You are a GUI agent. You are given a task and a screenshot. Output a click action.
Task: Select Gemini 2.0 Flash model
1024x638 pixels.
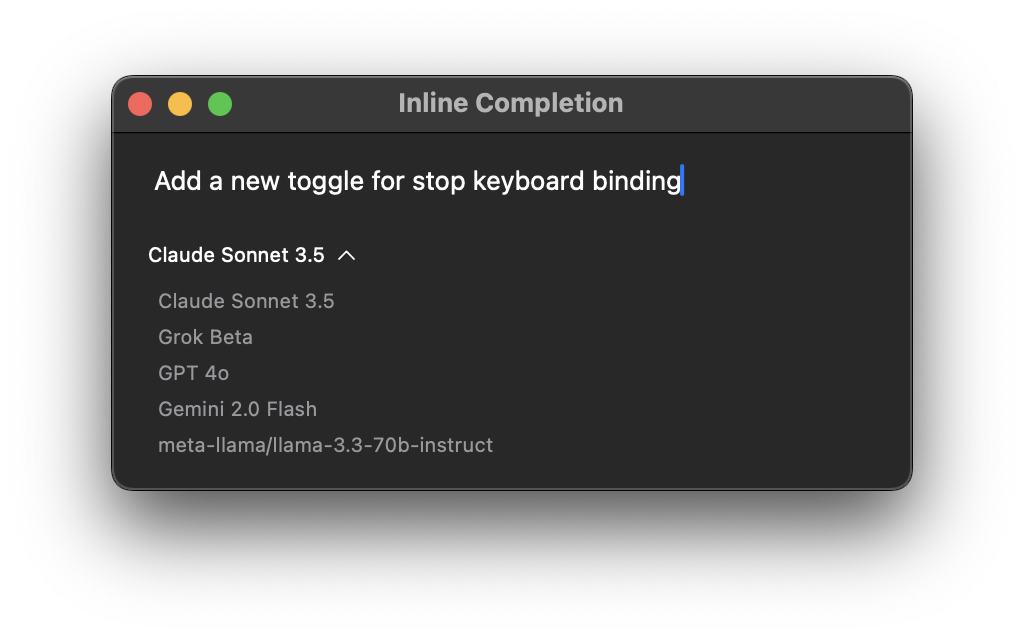[237, 409]
